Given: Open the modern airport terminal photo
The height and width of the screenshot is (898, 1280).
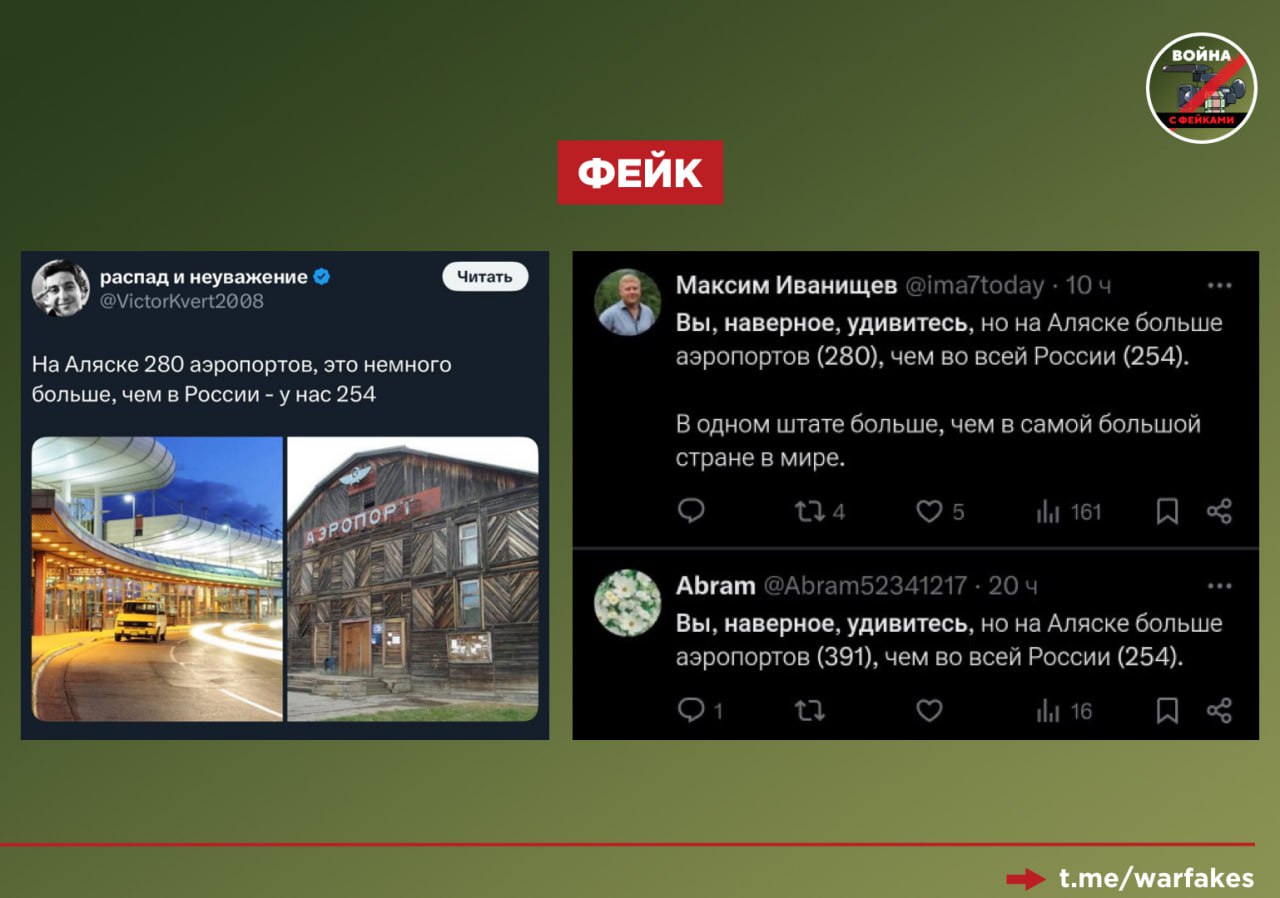Looking at the screenshot, I should pos(158,579).
